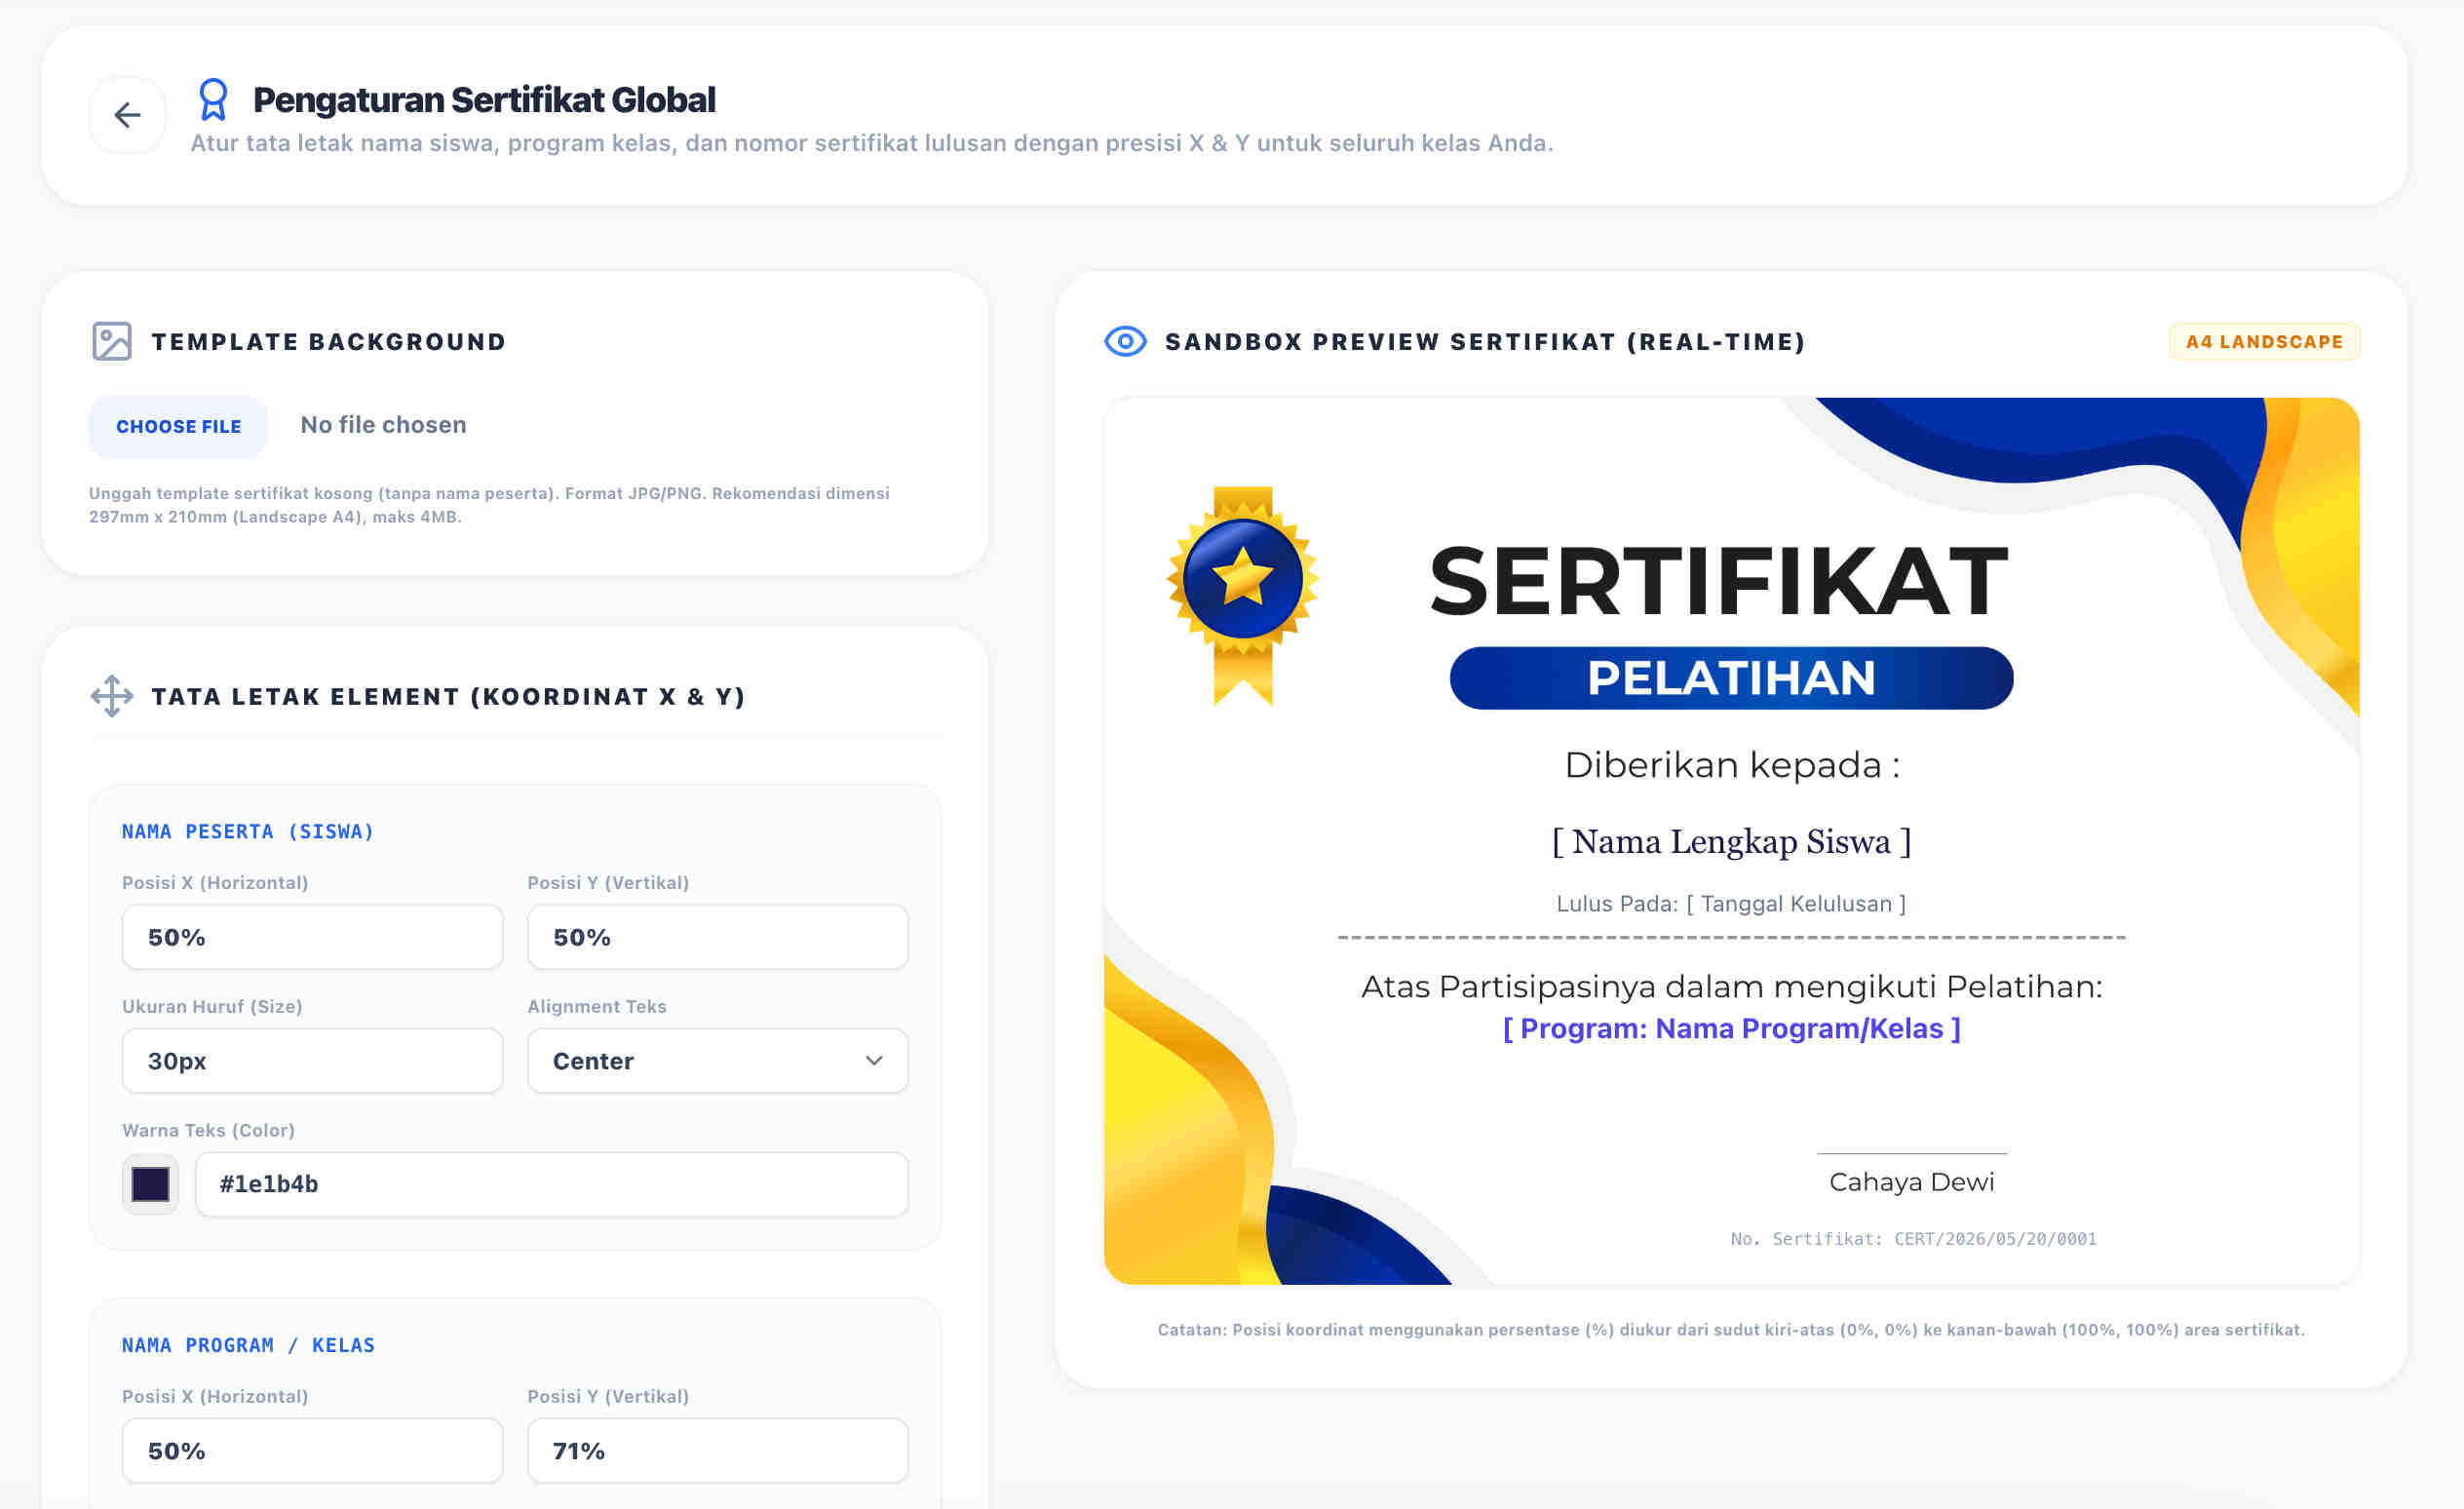The image size is (2464, 1509).
Task: Edit Nama Program Posisi X 50% field
Action: [x=312, y=1450]
